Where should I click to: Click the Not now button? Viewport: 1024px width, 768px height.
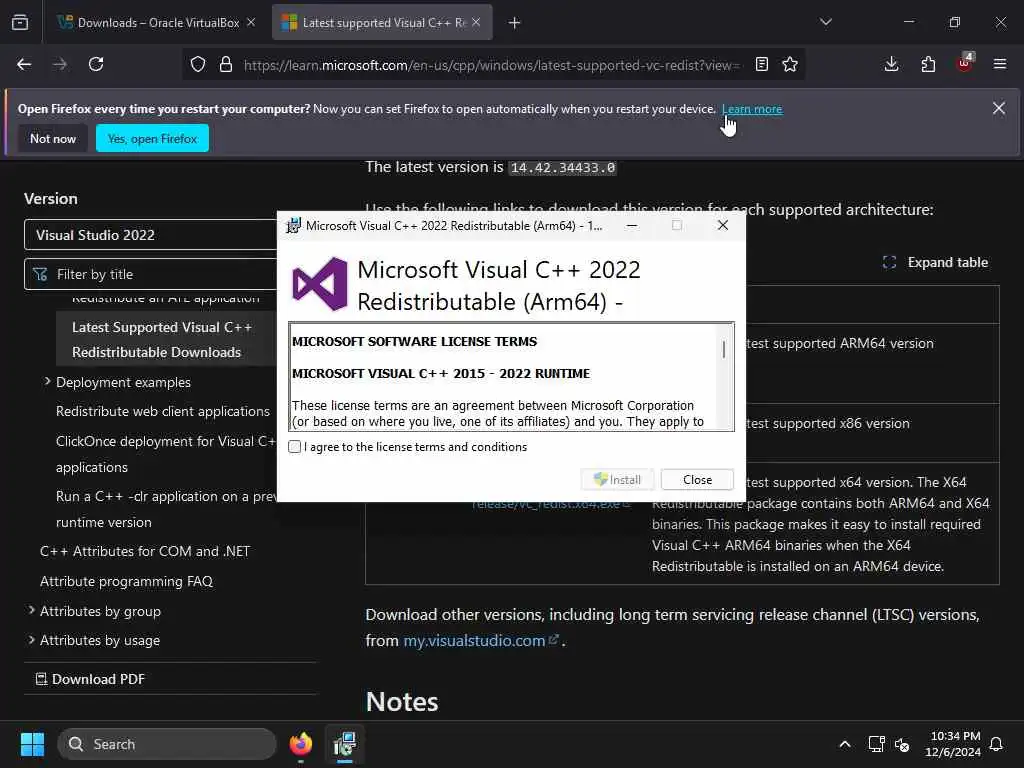pos(53,138)
